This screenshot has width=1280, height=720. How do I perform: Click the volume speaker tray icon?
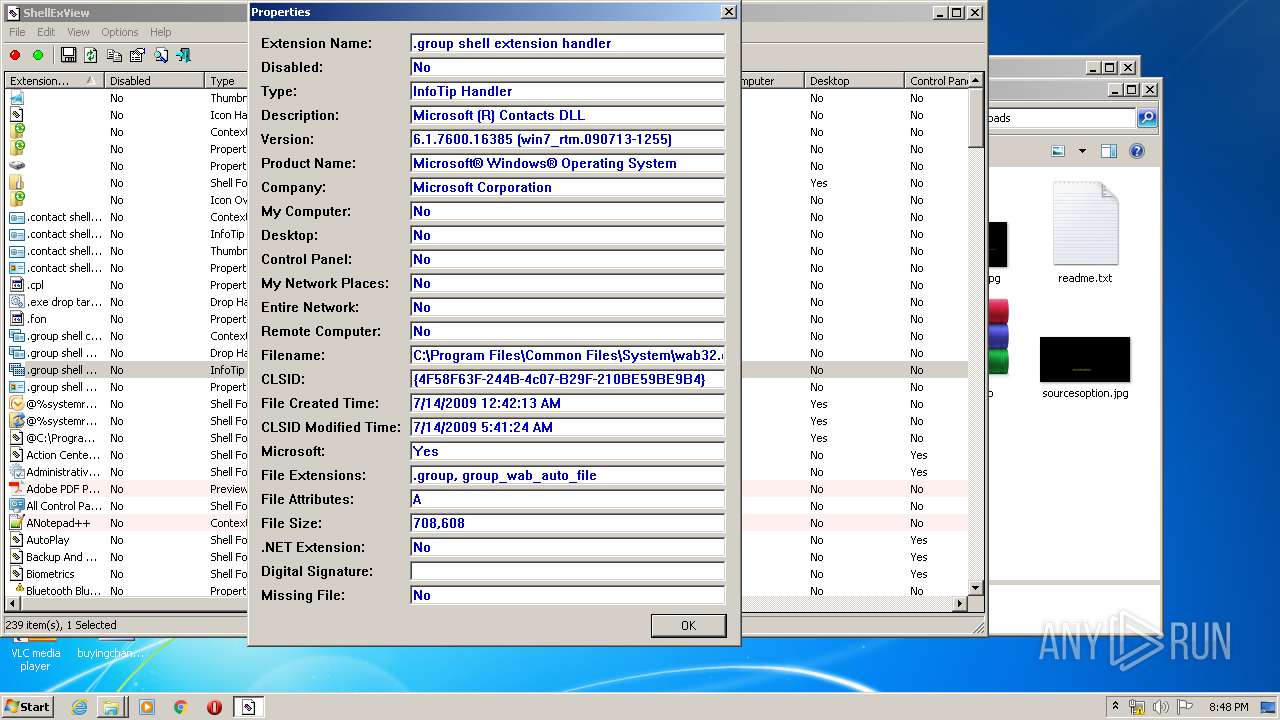click(1162, 707)
